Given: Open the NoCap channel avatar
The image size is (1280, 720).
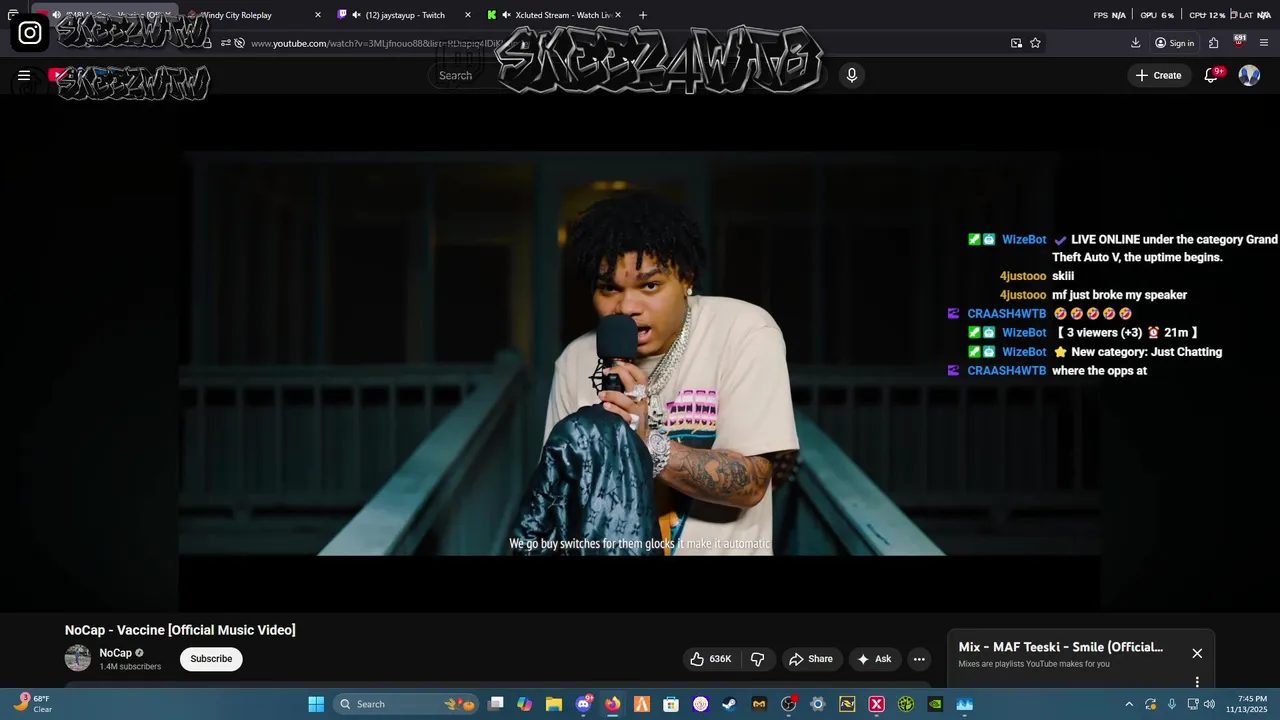Looking at the screenshot, I should click(x=78, y=658).
